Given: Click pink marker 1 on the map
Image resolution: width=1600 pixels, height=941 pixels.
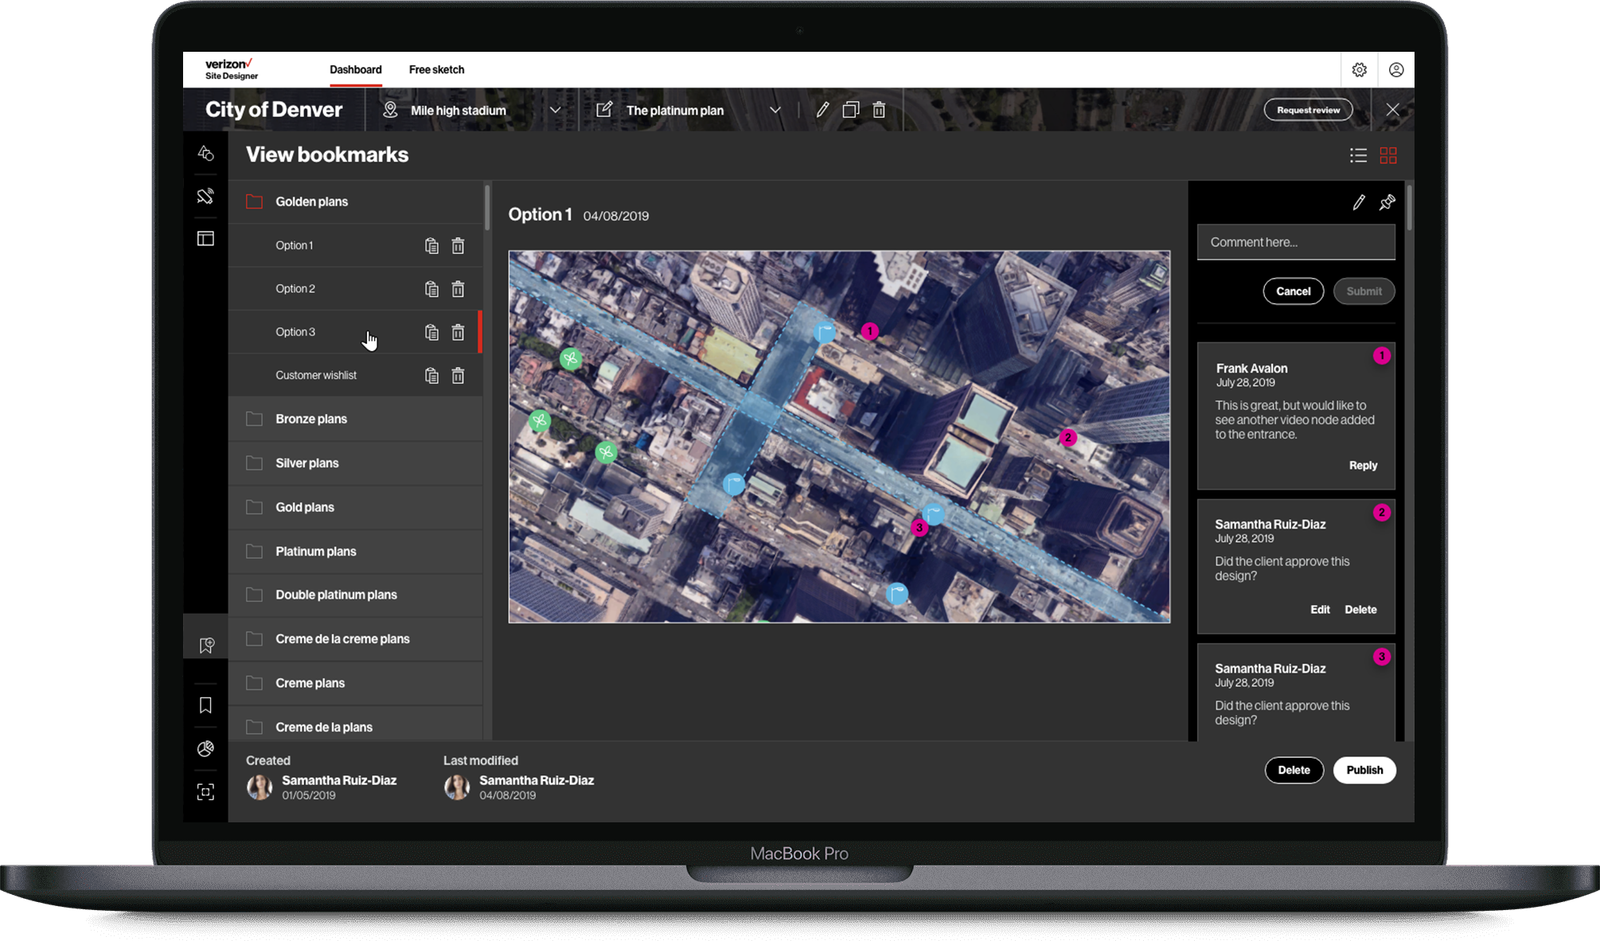Looking at the screenshot, I should 870,331.
